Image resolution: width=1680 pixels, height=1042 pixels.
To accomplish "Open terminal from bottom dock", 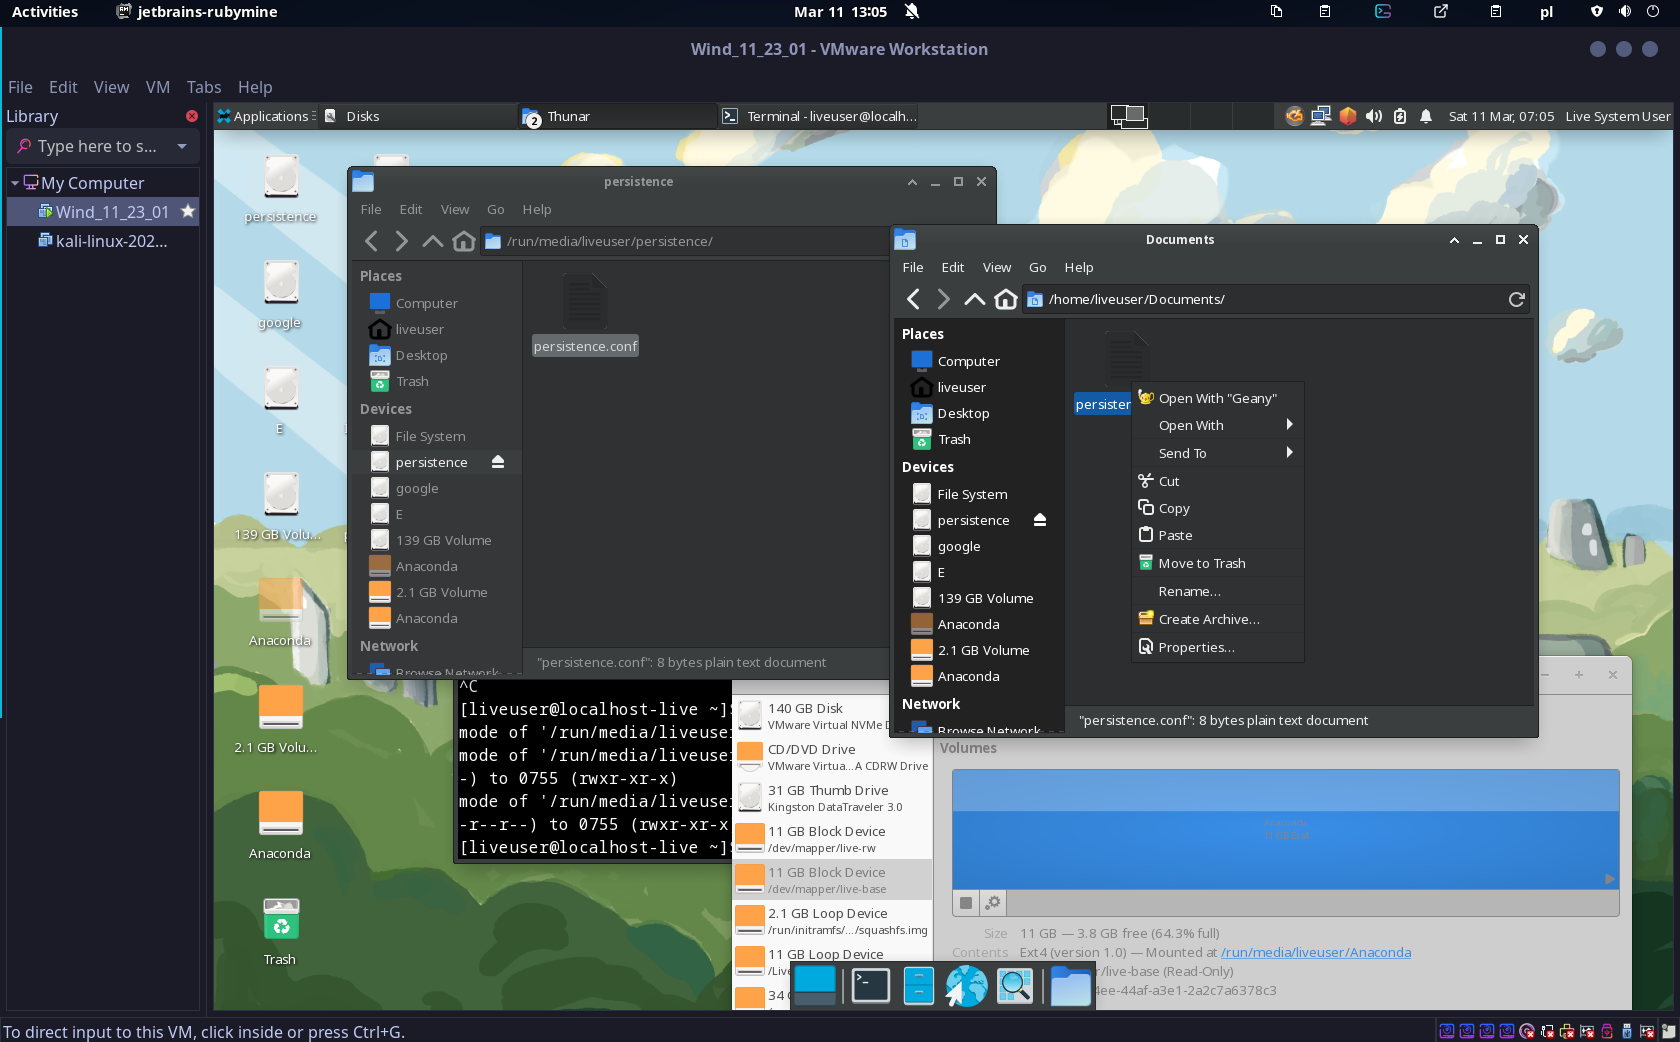I will pos(871,986).
